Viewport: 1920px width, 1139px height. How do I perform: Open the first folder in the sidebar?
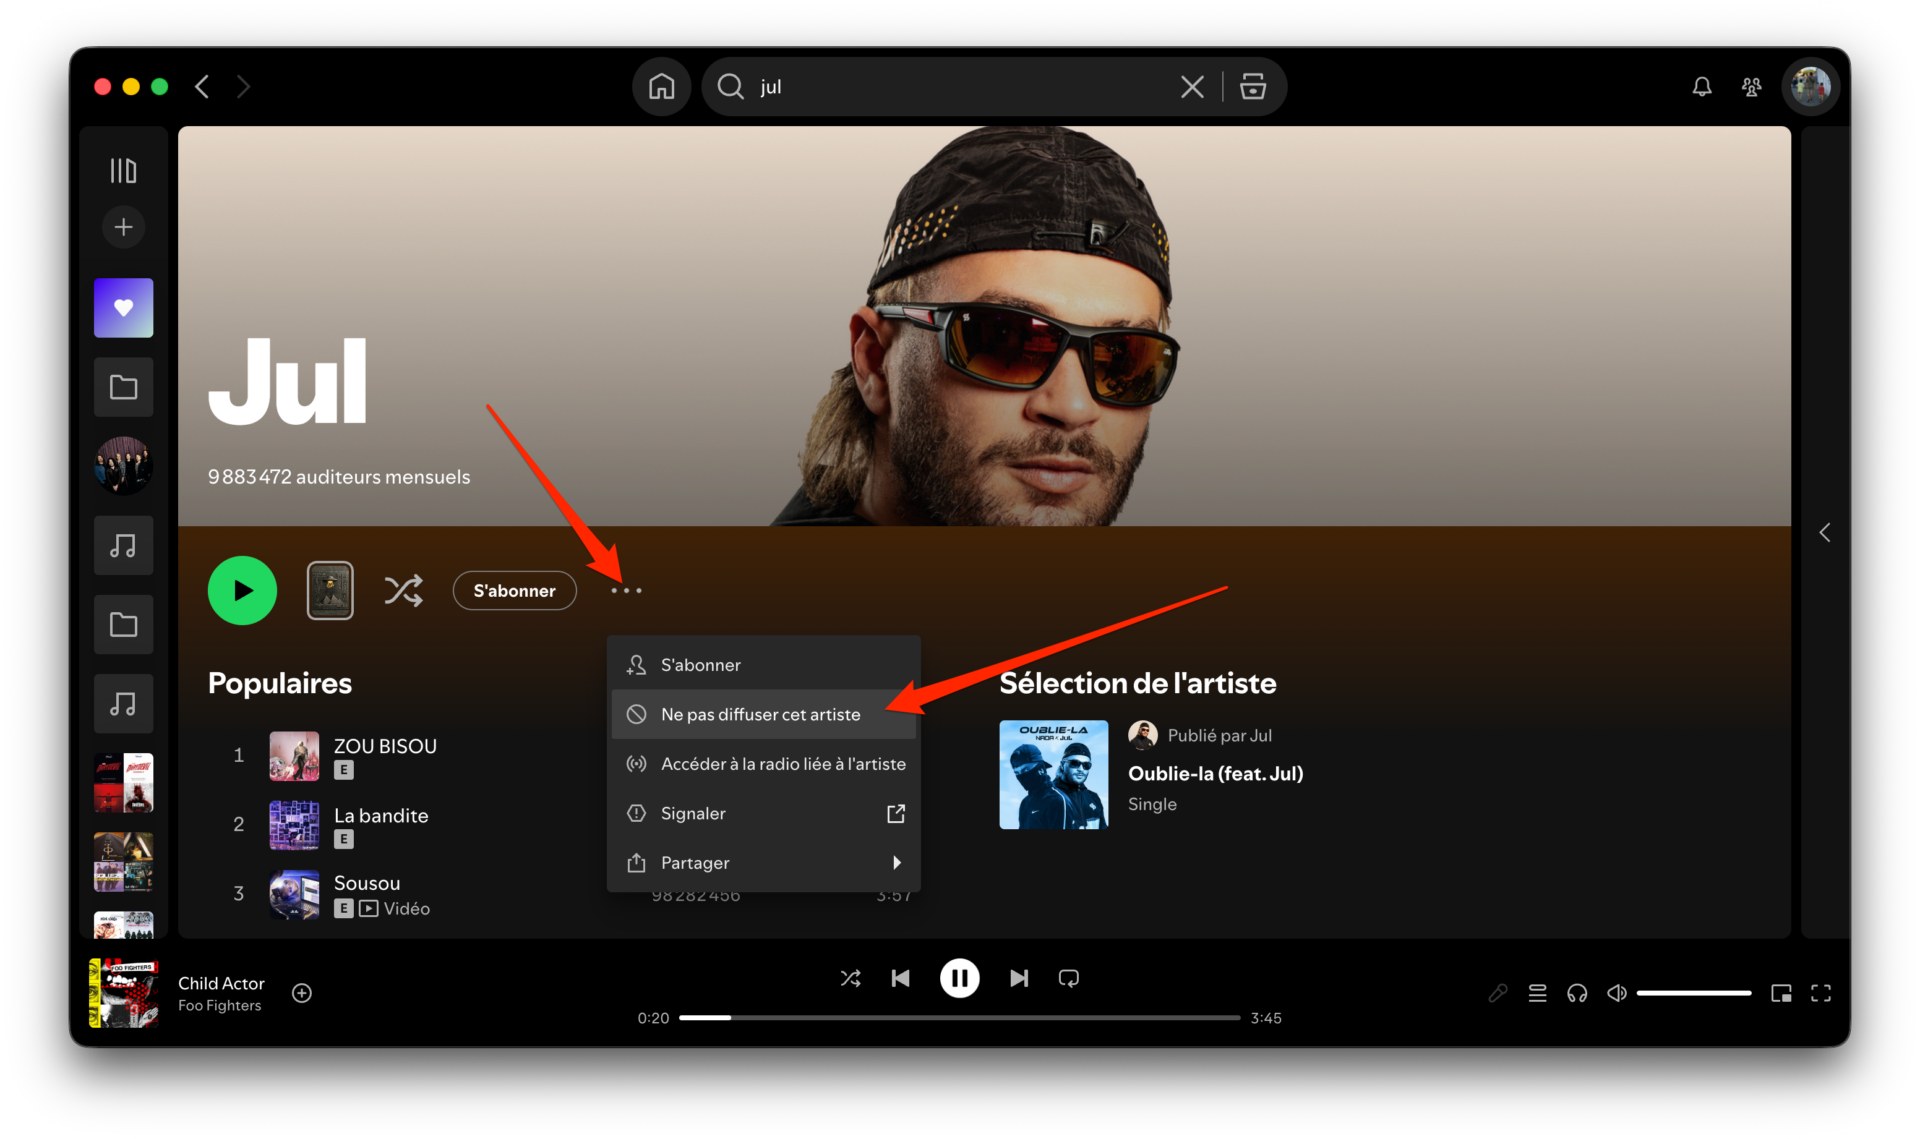tap(123, 387)
